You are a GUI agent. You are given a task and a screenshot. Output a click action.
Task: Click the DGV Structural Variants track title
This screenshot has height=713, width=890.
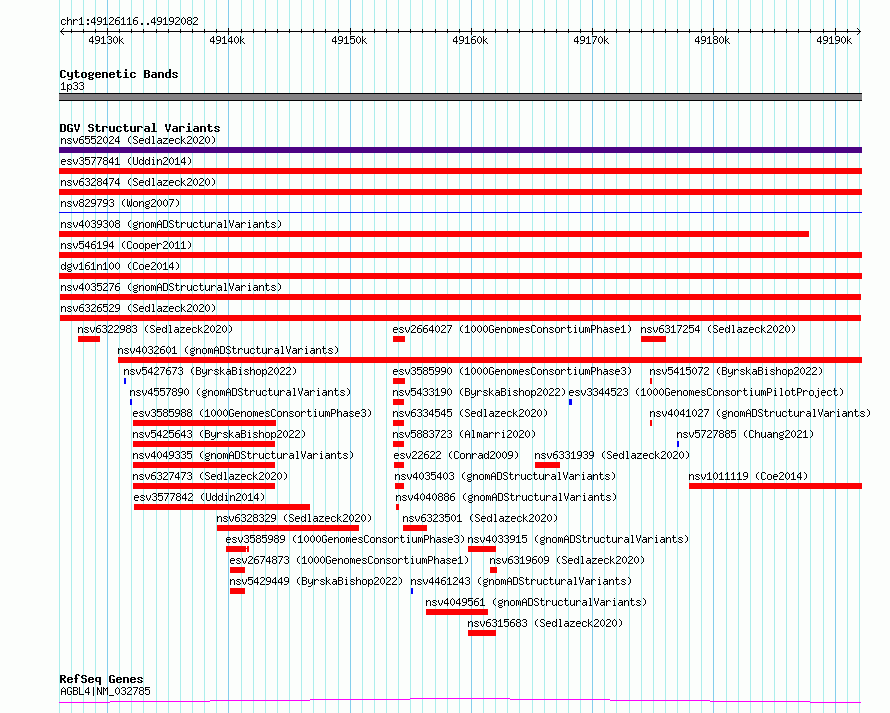click(x=140, y=128)
